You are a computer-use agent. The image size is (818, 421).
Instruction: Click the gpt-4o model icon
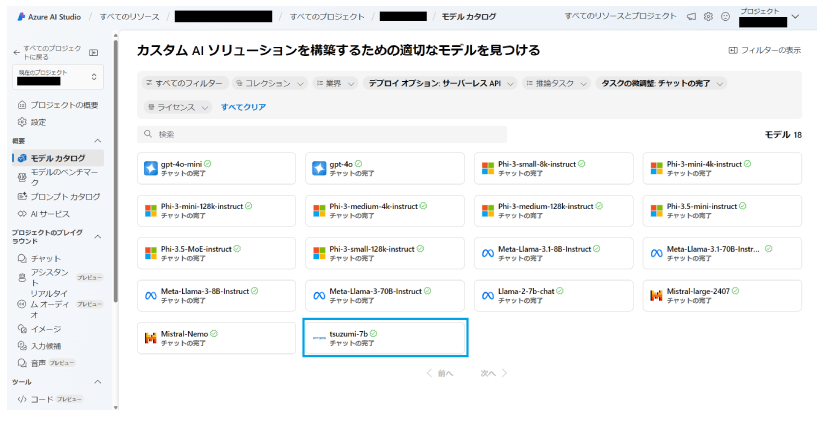point(319,168)
